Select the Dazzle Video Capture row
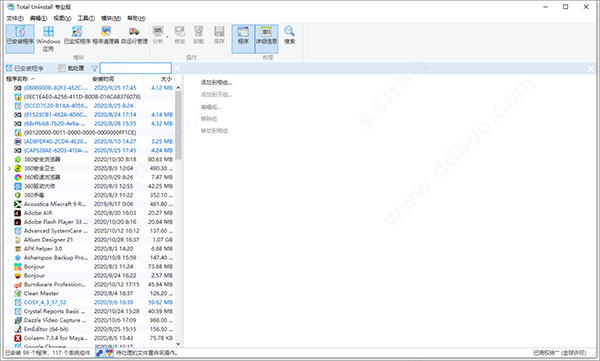 tap(90, 320)
